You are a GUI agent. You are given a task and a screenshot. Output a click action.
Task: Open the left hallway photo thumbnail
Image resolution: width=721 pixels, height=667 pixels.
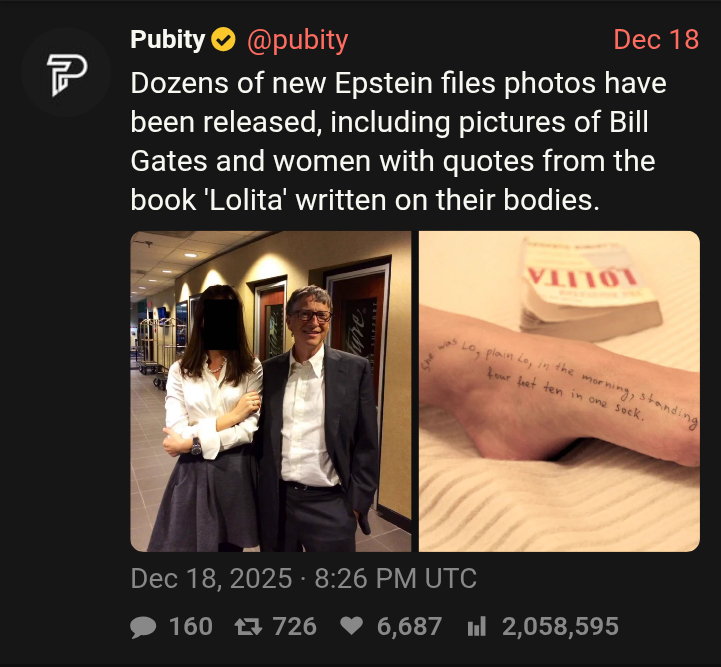[271, 391]
